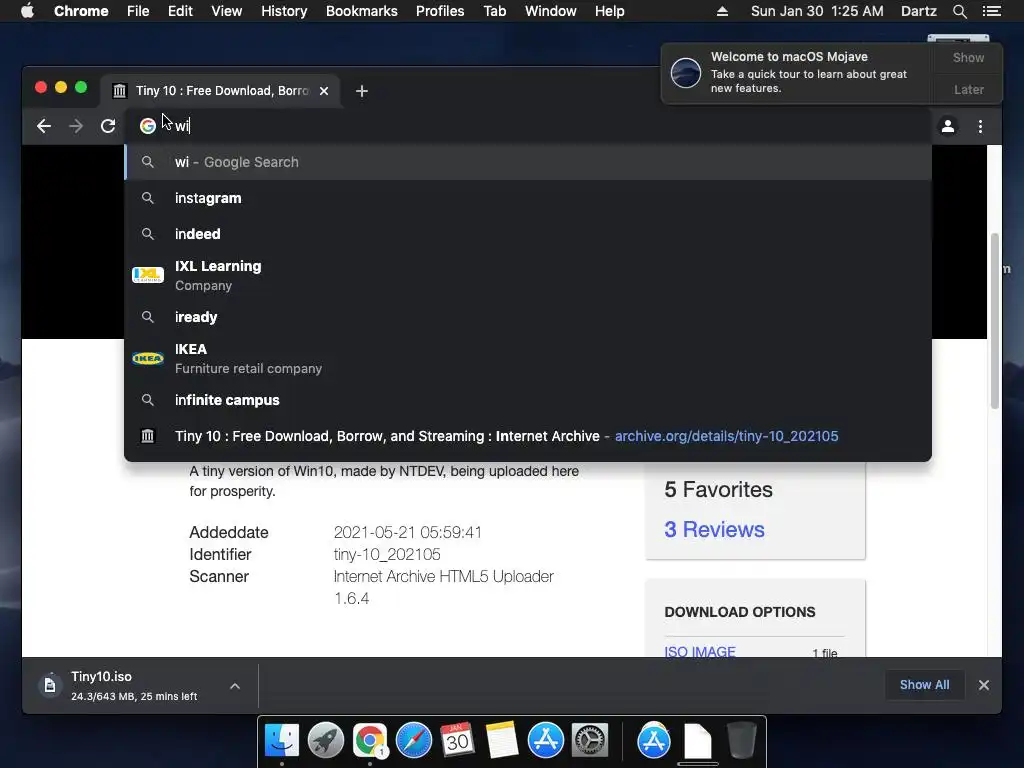Viewport: 1024px width, 768px height.
Task: Click the Internet Archive icon in the tab
Action: tap(120, 91)
